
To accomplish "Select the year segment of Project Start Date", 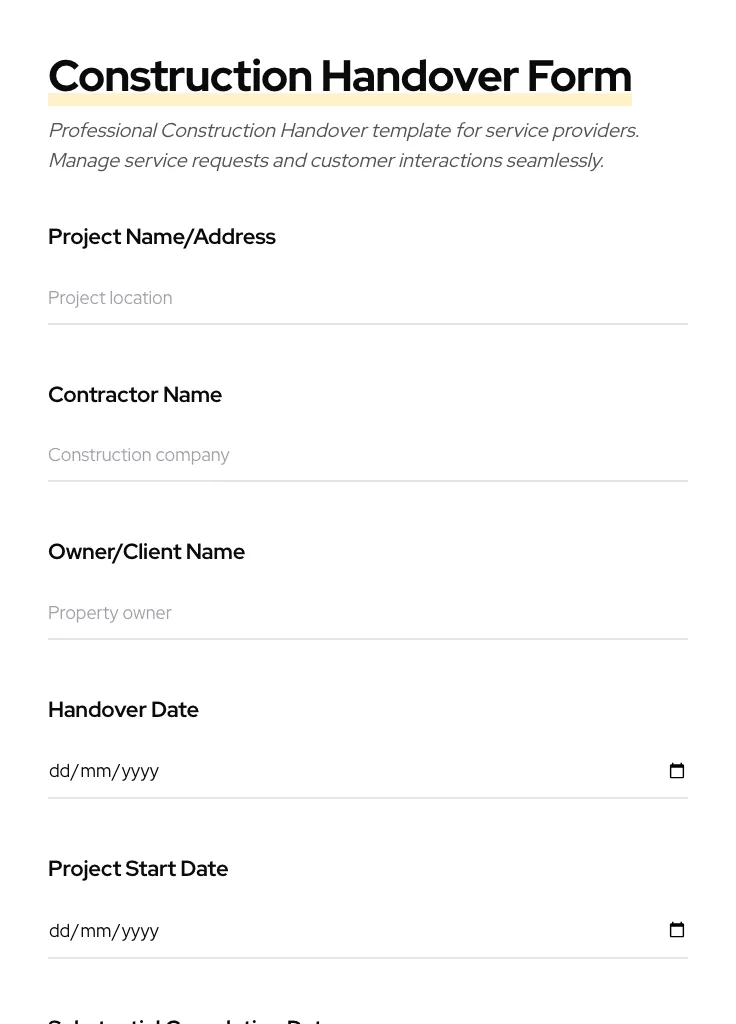I will (x=140, y=931).
